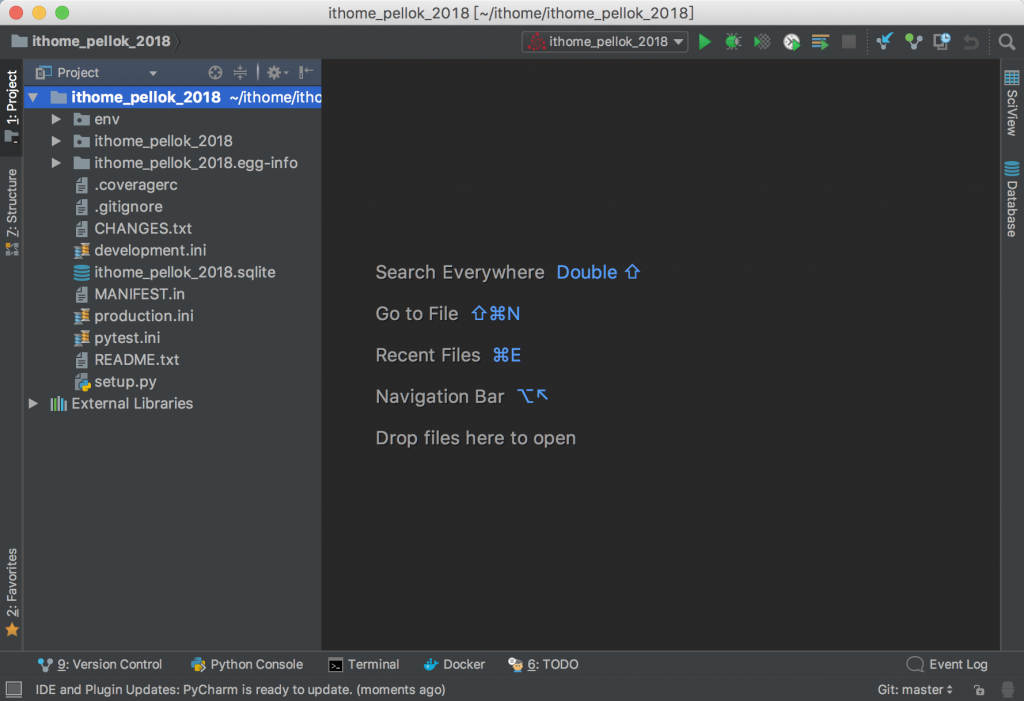Start debugging with the bug icon
The width and height of the screenshot is (1024, 701).
click(x=733, y=42)
